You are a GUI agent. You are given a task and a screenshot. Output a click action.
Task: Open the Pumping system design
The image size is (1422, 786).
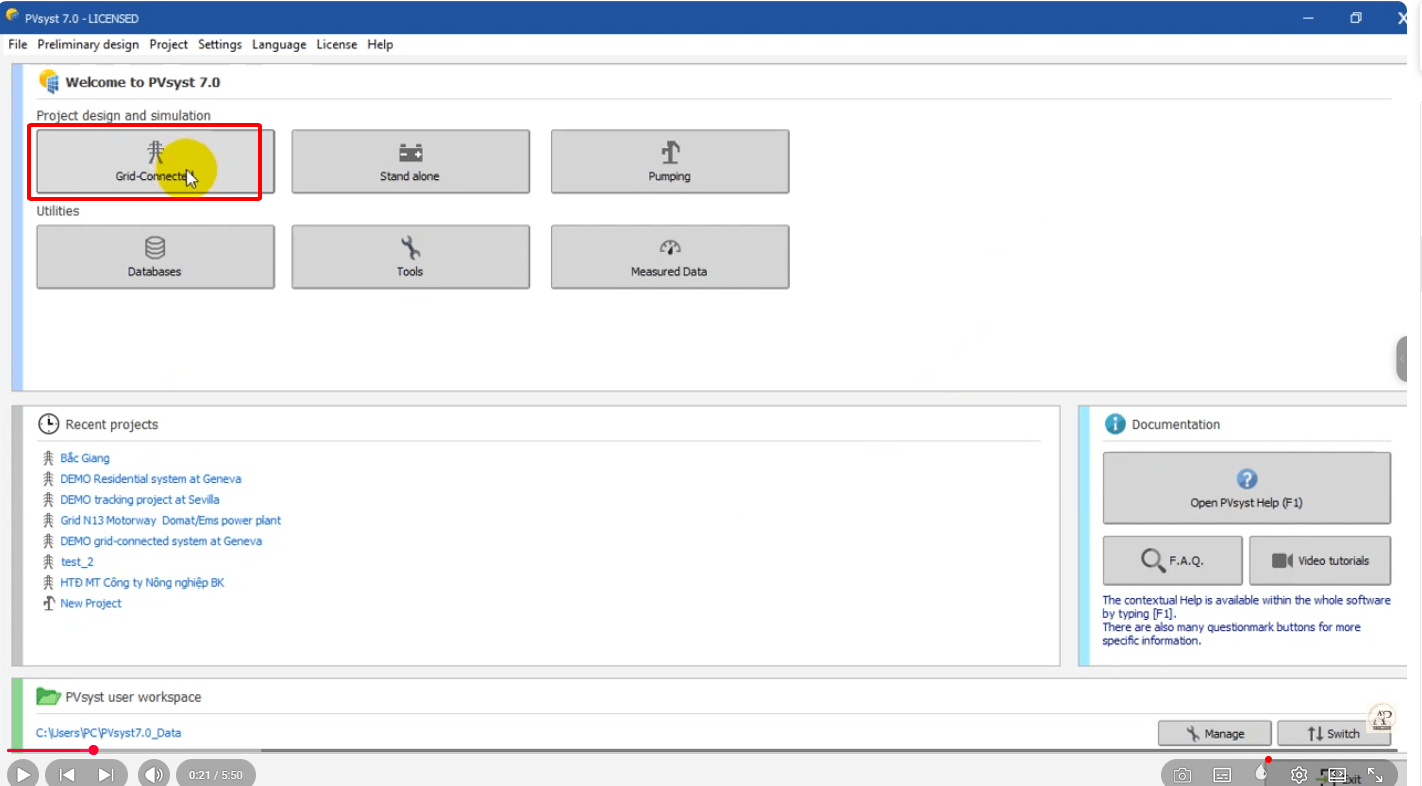coord(669,161)
